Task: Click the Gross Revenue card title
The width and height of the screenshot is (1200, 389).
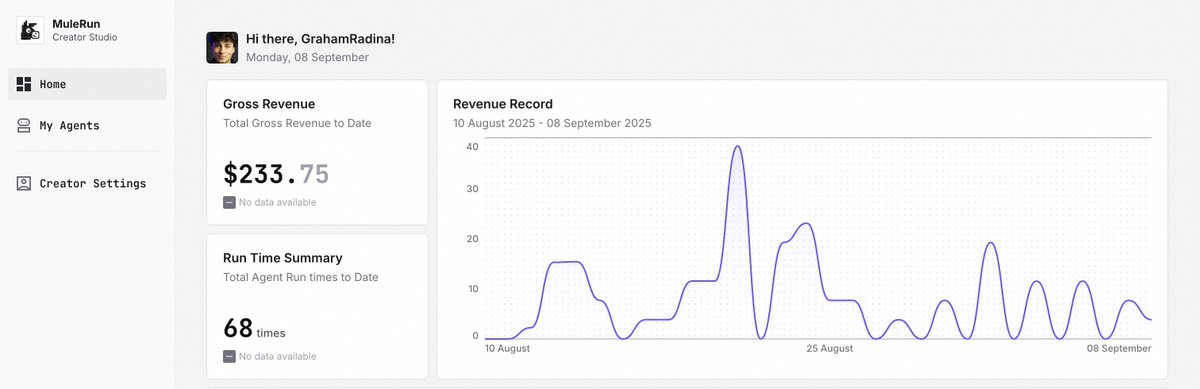Action: click(x=269, y=104)
